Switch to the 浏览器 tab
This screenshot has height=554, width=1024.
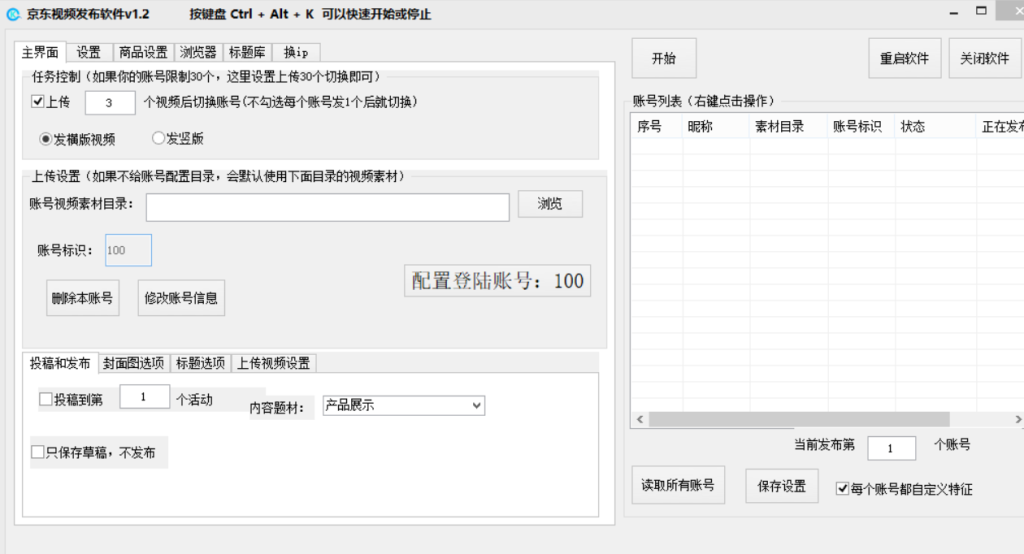(198, 52)
